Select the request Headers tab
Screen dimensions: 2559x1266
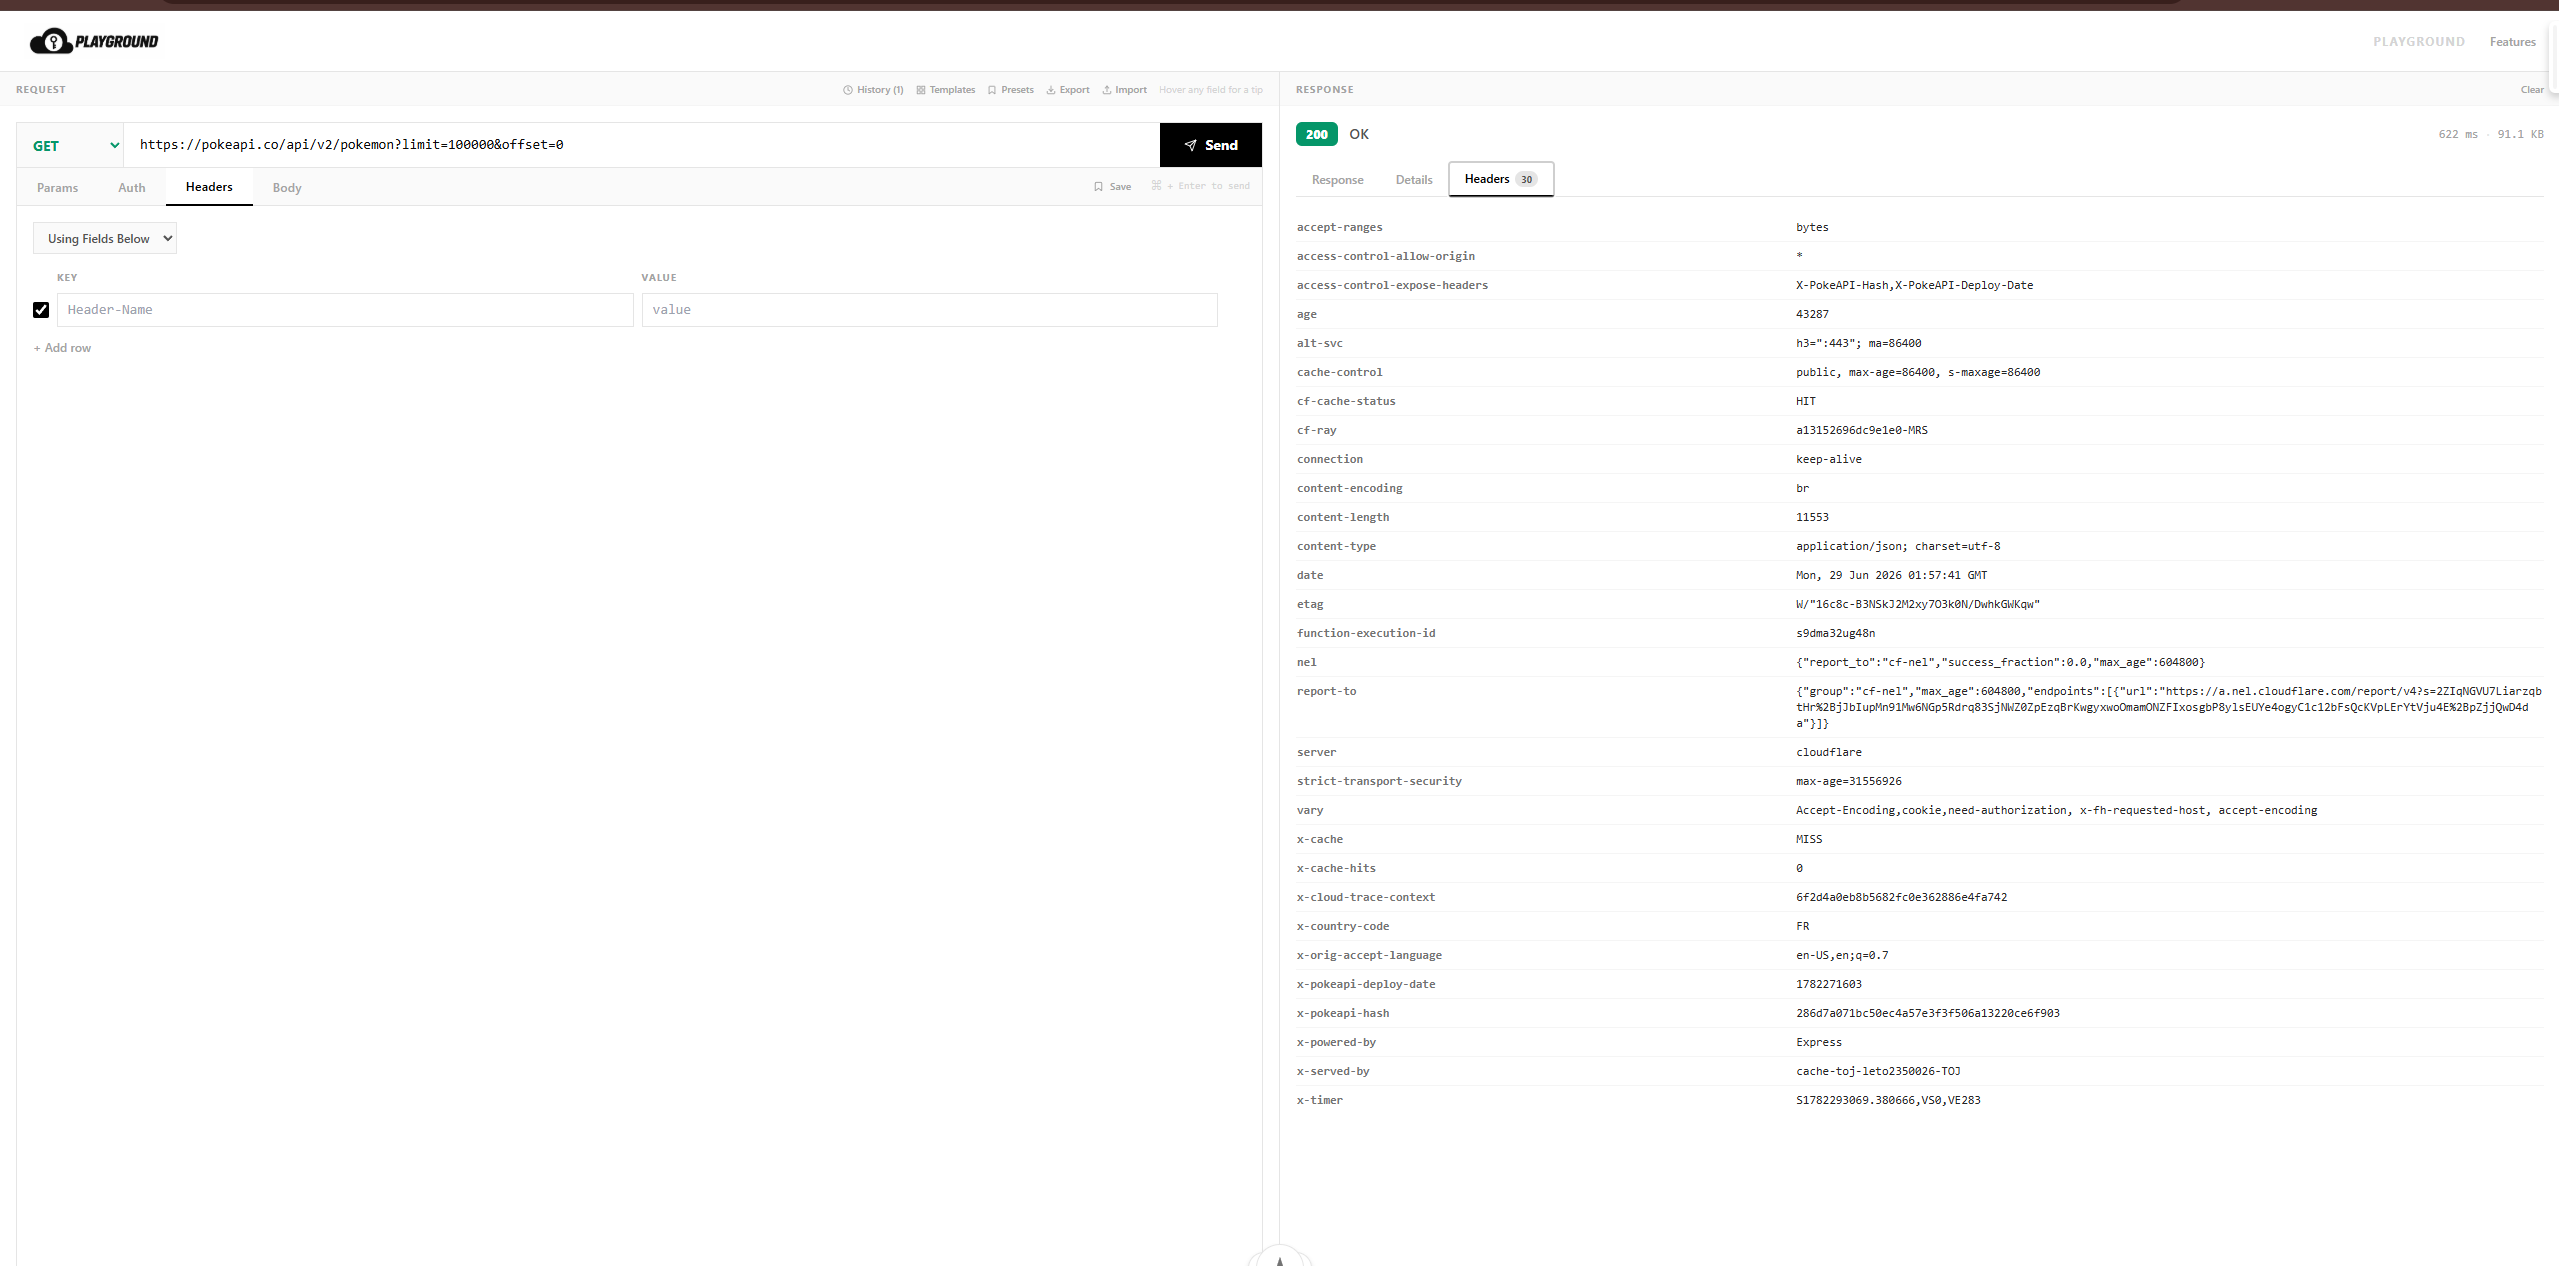[209, 187]
